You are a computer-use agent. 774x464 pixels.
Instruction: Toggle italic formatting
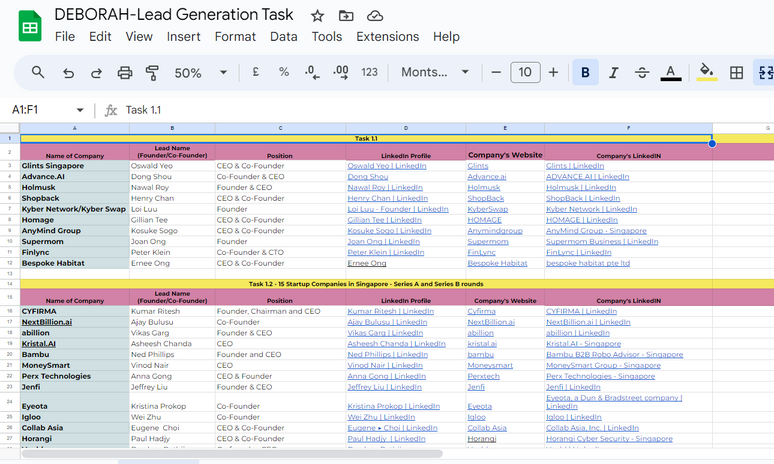(x=614, y=73)
